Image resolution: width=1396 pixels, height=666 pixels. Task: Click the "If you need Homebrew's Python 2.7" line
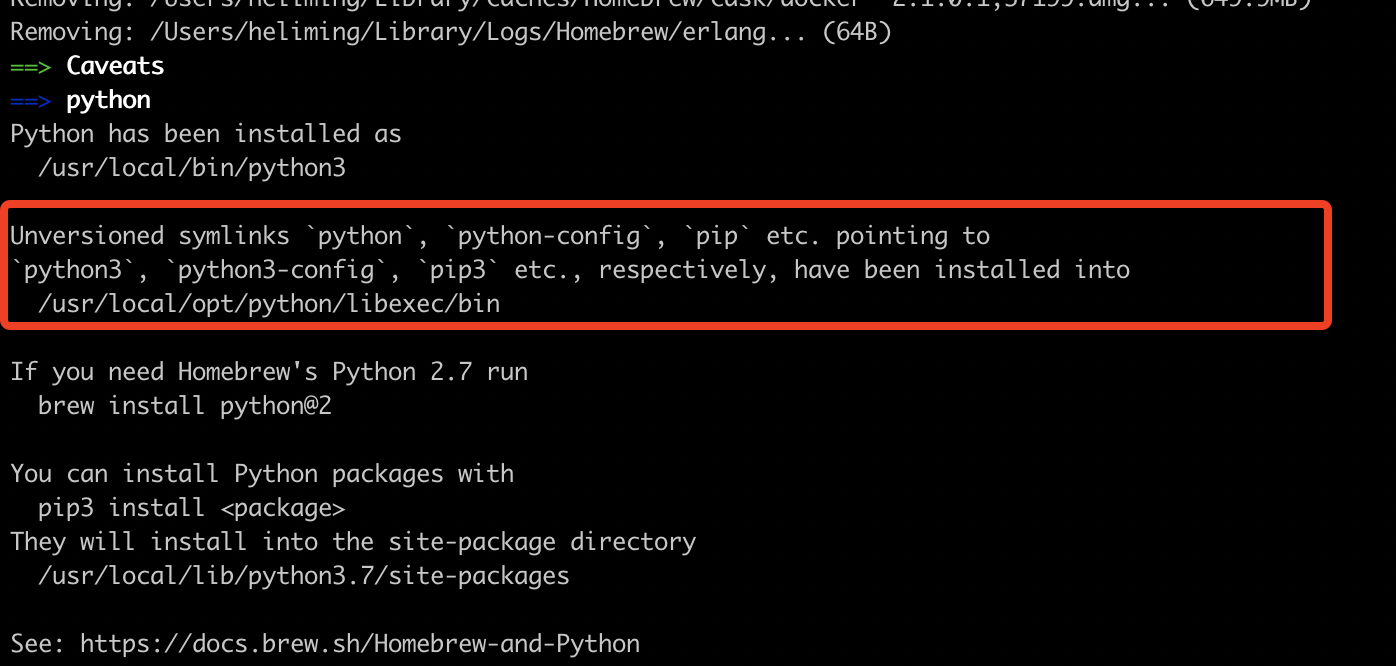(x=268, y=372)
